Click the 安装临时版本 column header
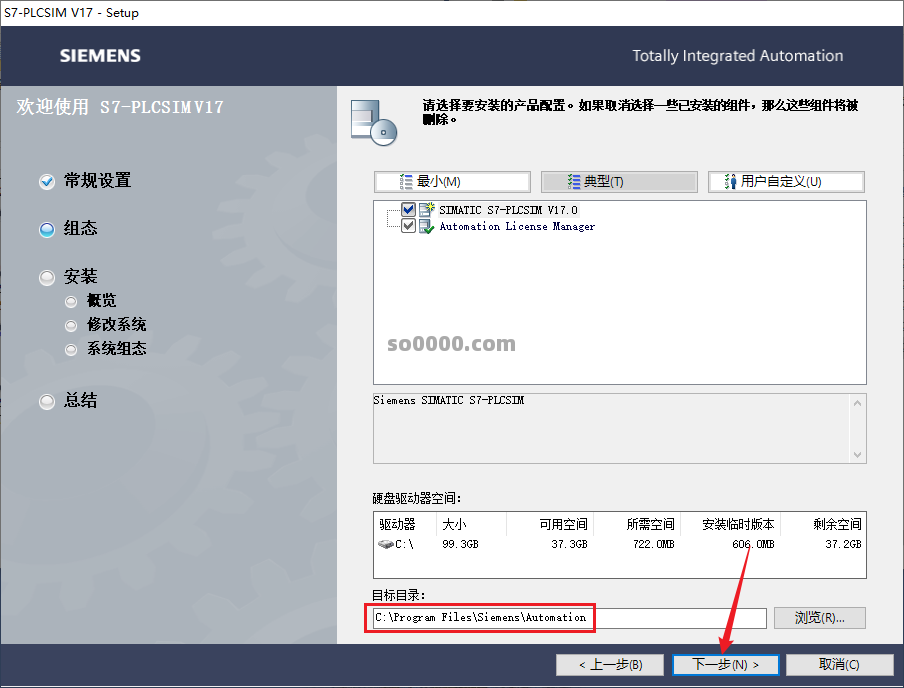904x688 pixels. [x=731, y=524]
